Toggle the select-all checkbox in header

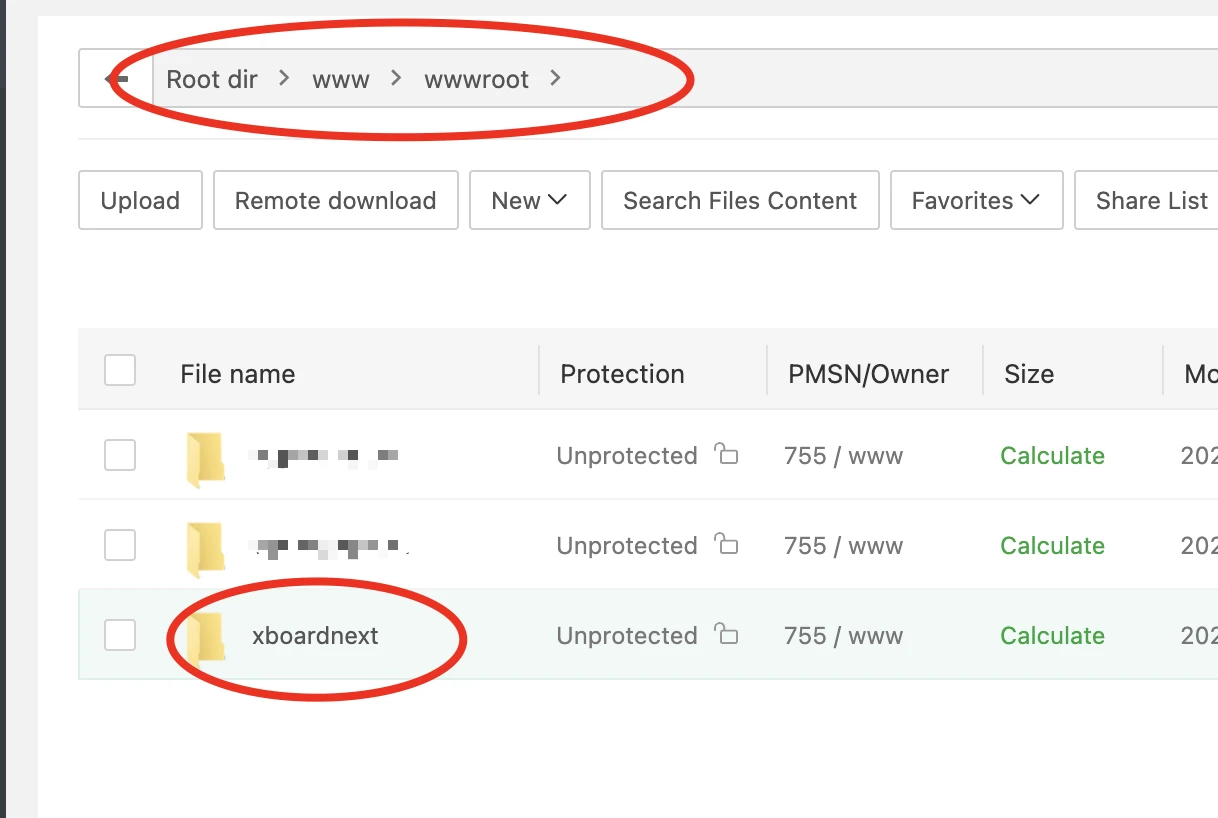pos(120,371)
